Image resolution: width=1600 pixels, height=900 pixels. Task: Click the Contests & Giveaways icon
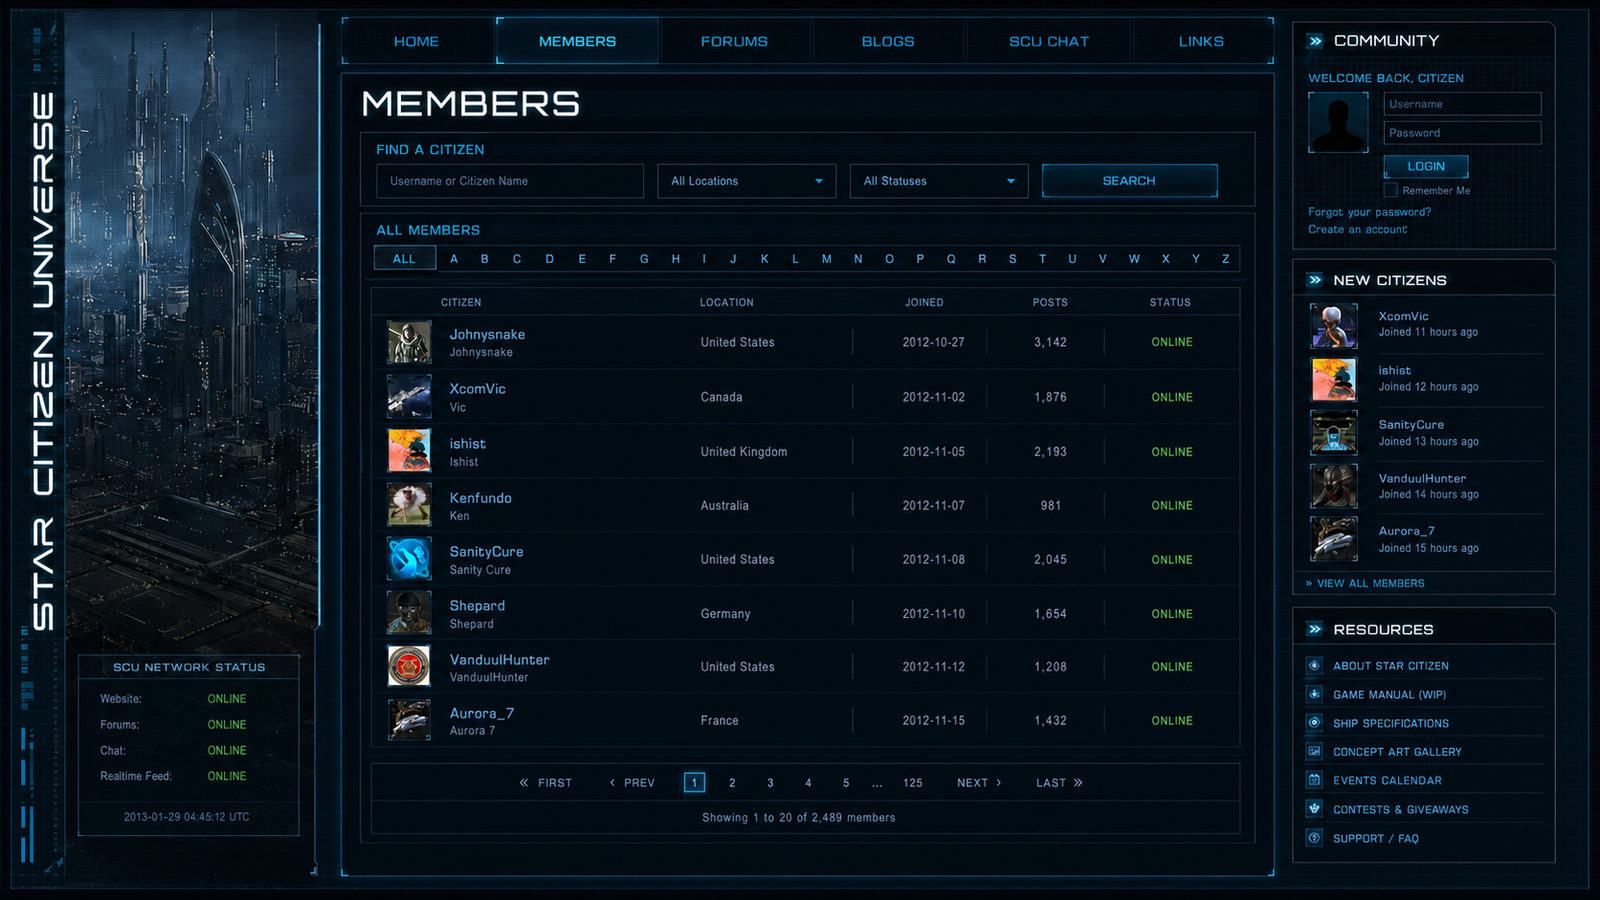click(x=1314, y=809)
